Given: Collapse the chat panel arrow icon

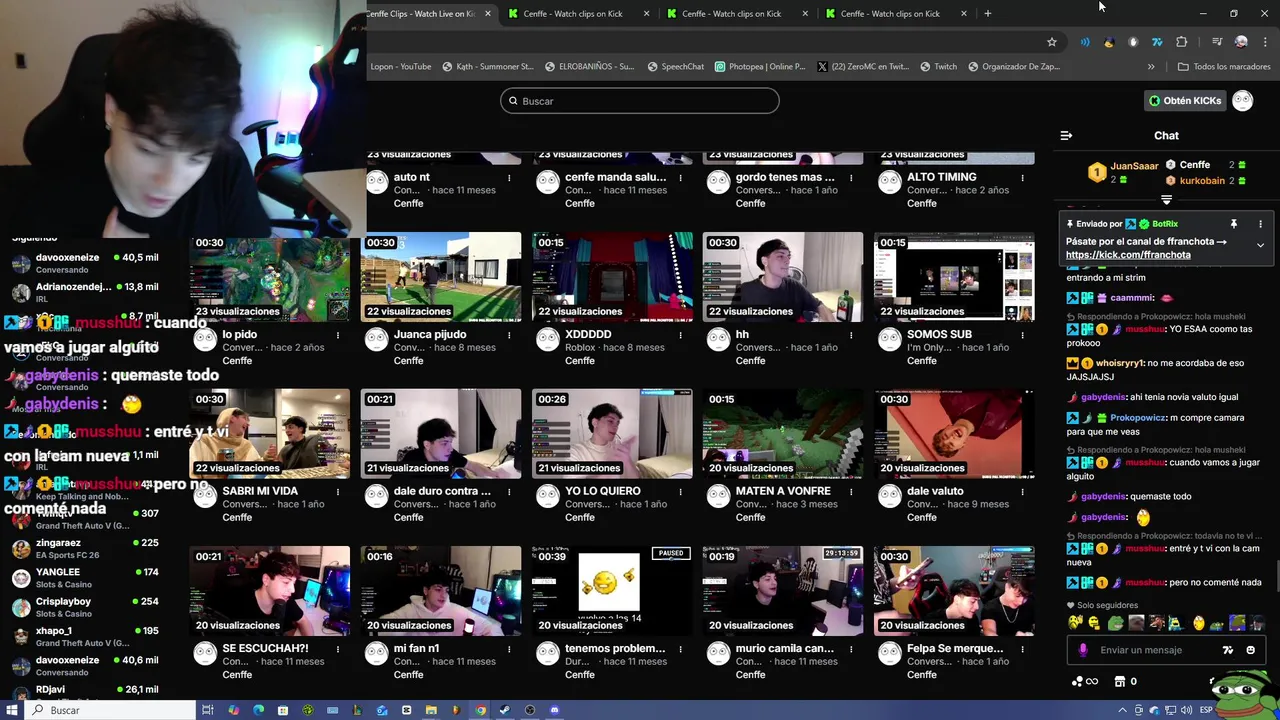Looking at the screenshot, I should [x=1066, y=135].
